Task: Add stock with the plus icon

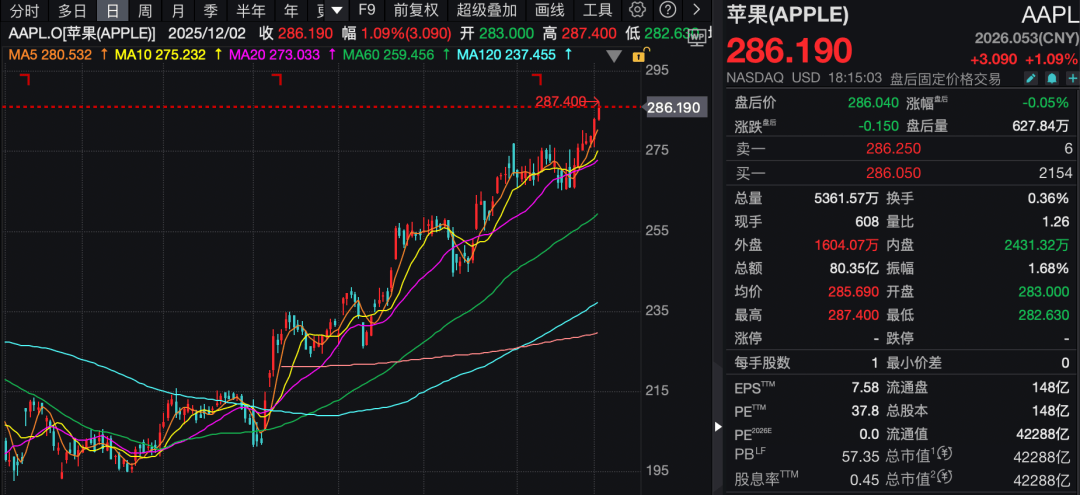Action: pos(1072,78)
